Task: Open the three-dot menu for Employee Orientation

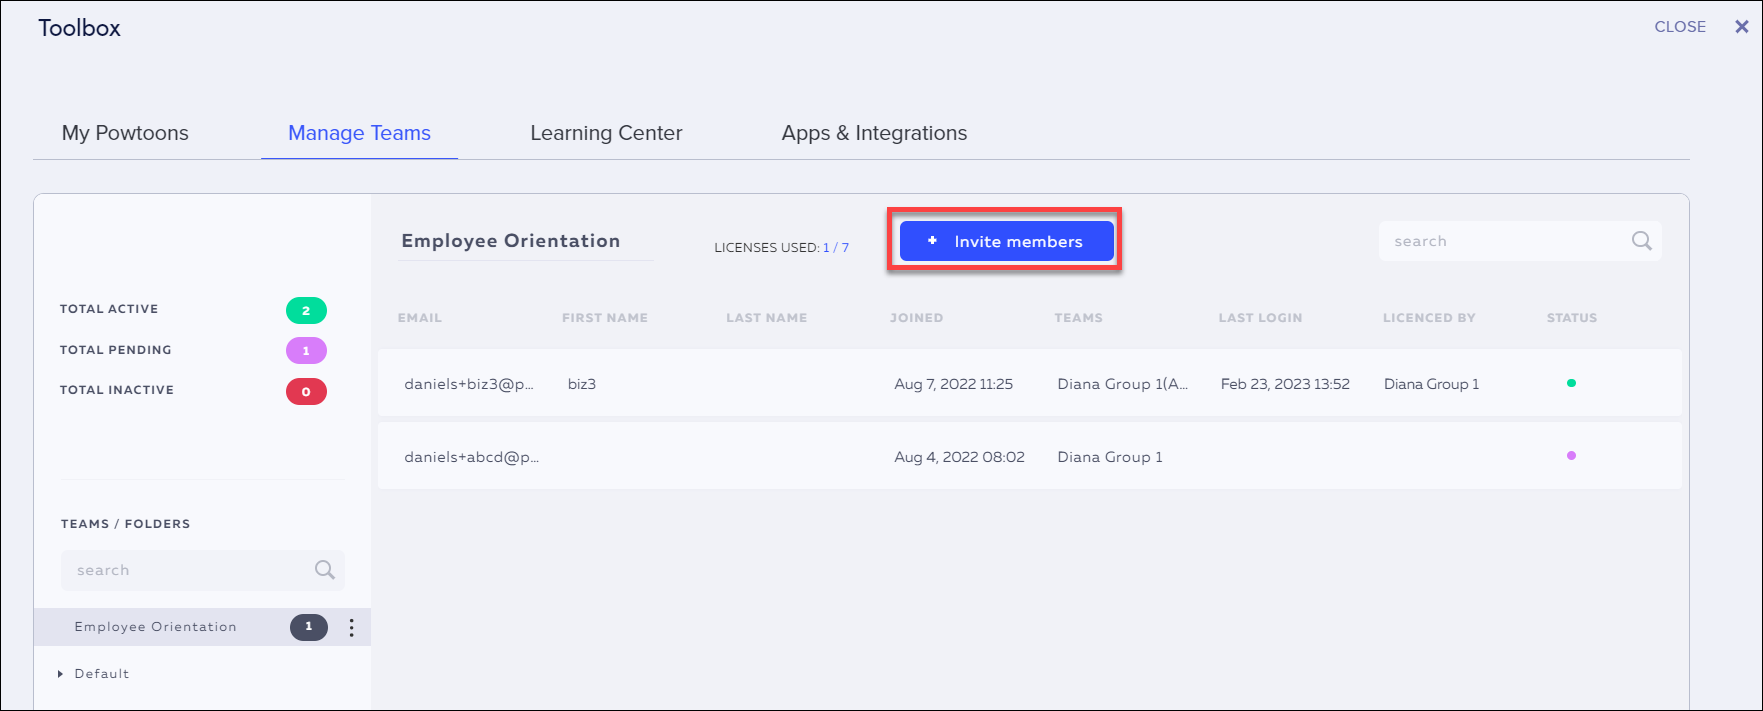Action: tap(351, 627)
